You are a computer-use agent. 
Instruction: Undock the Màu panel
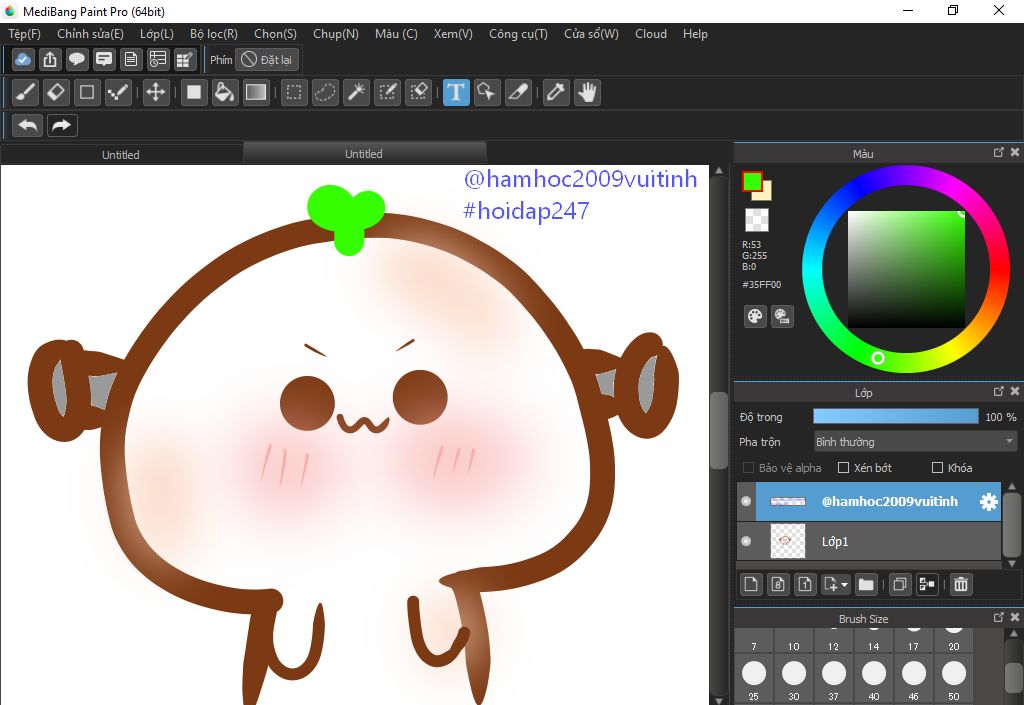[999, 152]
